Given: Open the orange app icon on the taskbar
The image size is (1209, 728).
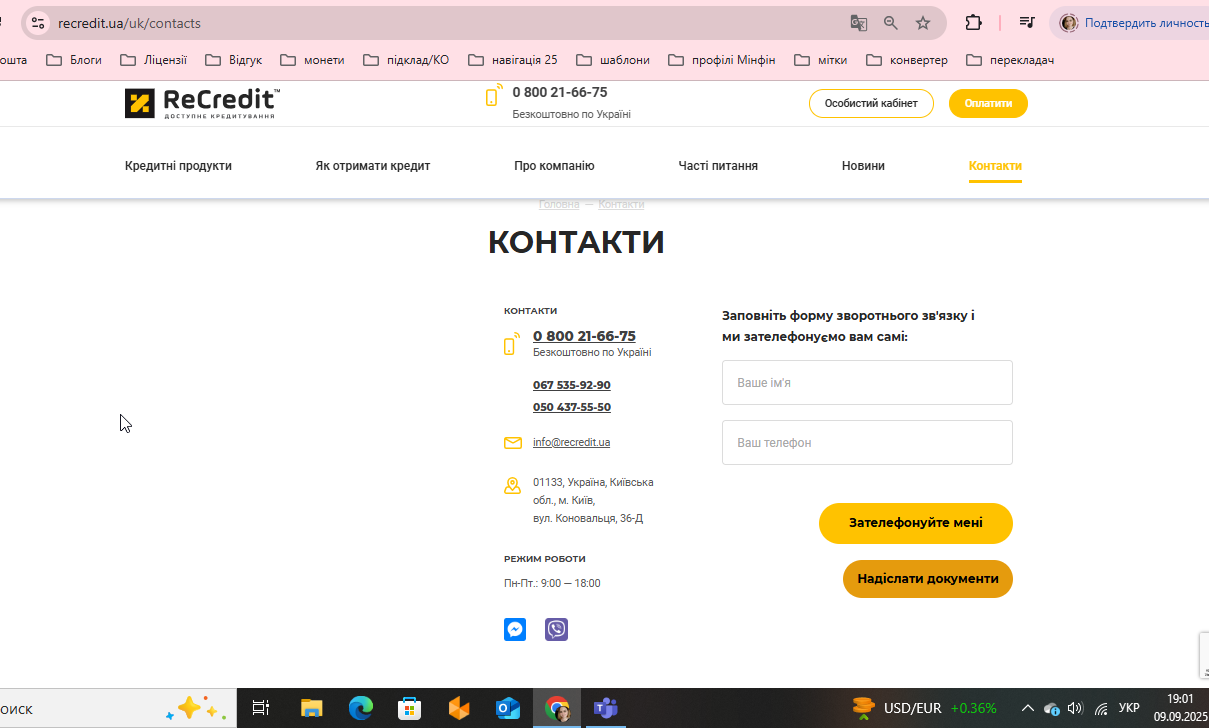Looking at the screenshot, I should tap(458, 708).
